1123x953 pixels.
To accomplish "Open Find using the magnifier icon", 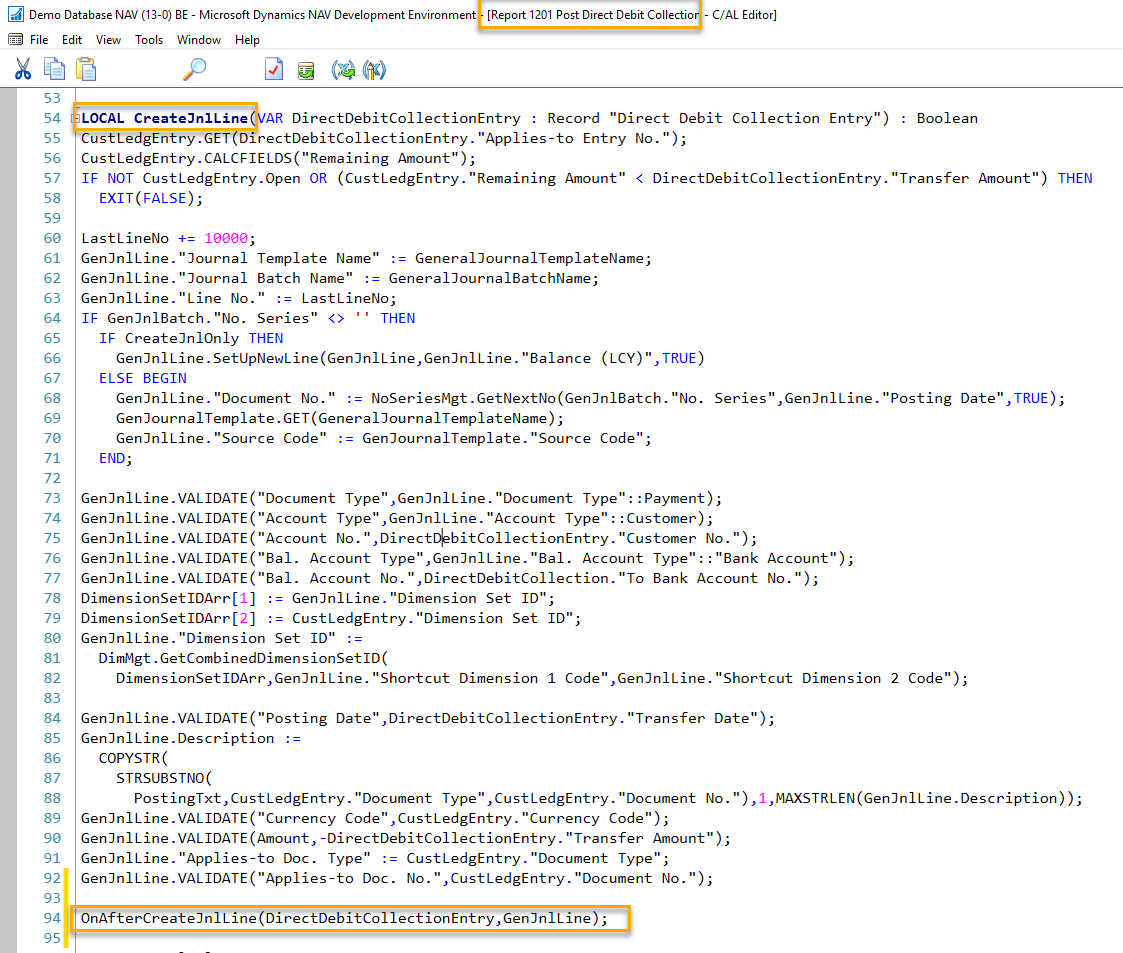I will click(195, 69).
